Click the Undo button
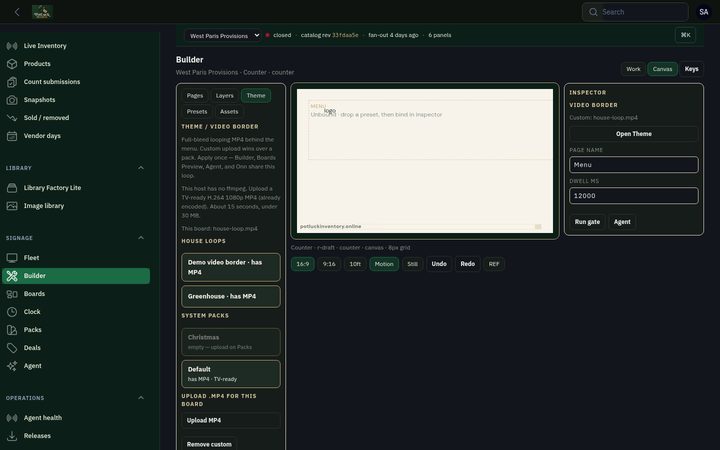 click(x=439, y=264)
